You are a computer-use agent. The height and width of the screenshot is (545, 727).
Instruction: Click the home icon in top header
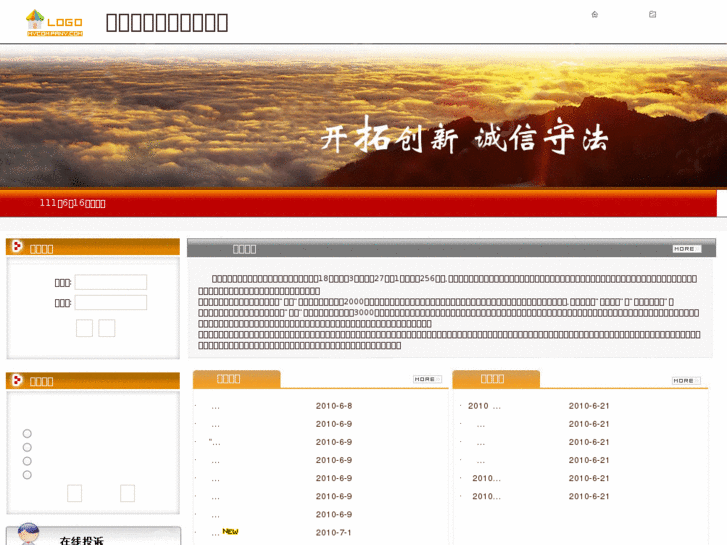(x=594, y=14)
